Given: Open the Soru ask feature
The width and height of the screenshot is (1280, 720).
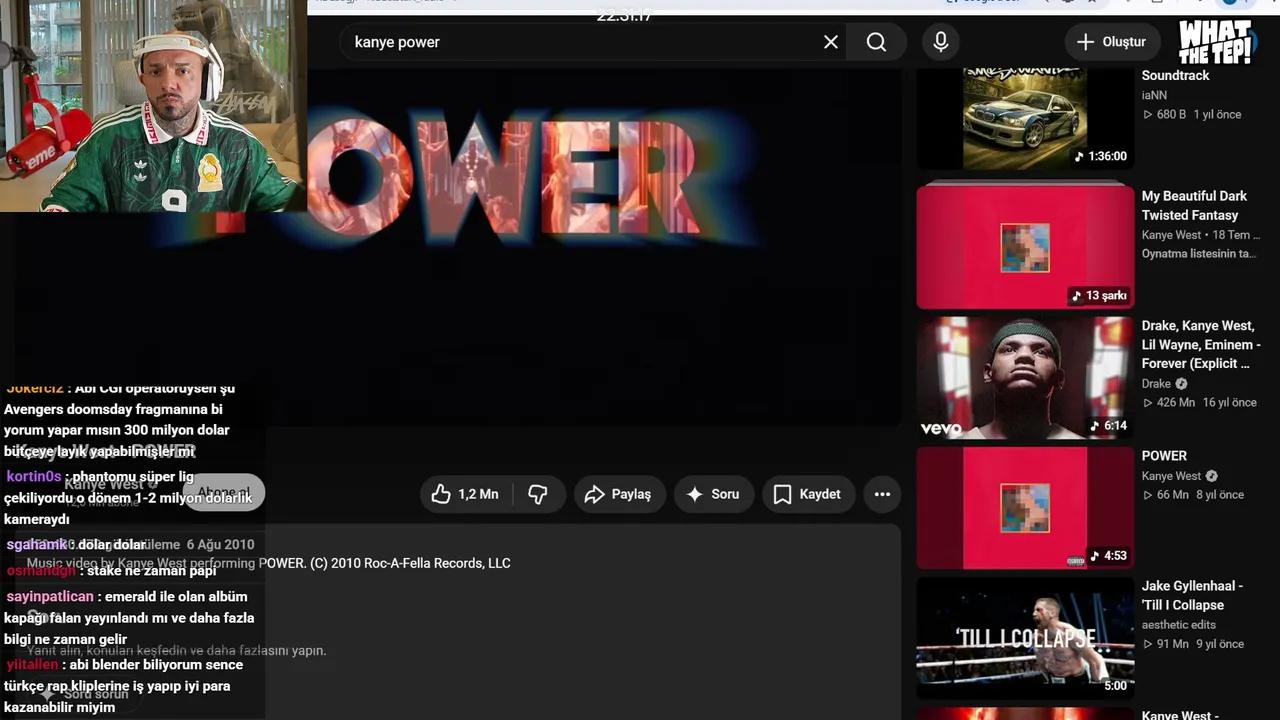Looking at the screenshot, I should pyautogui.click(x=713, y=494).
